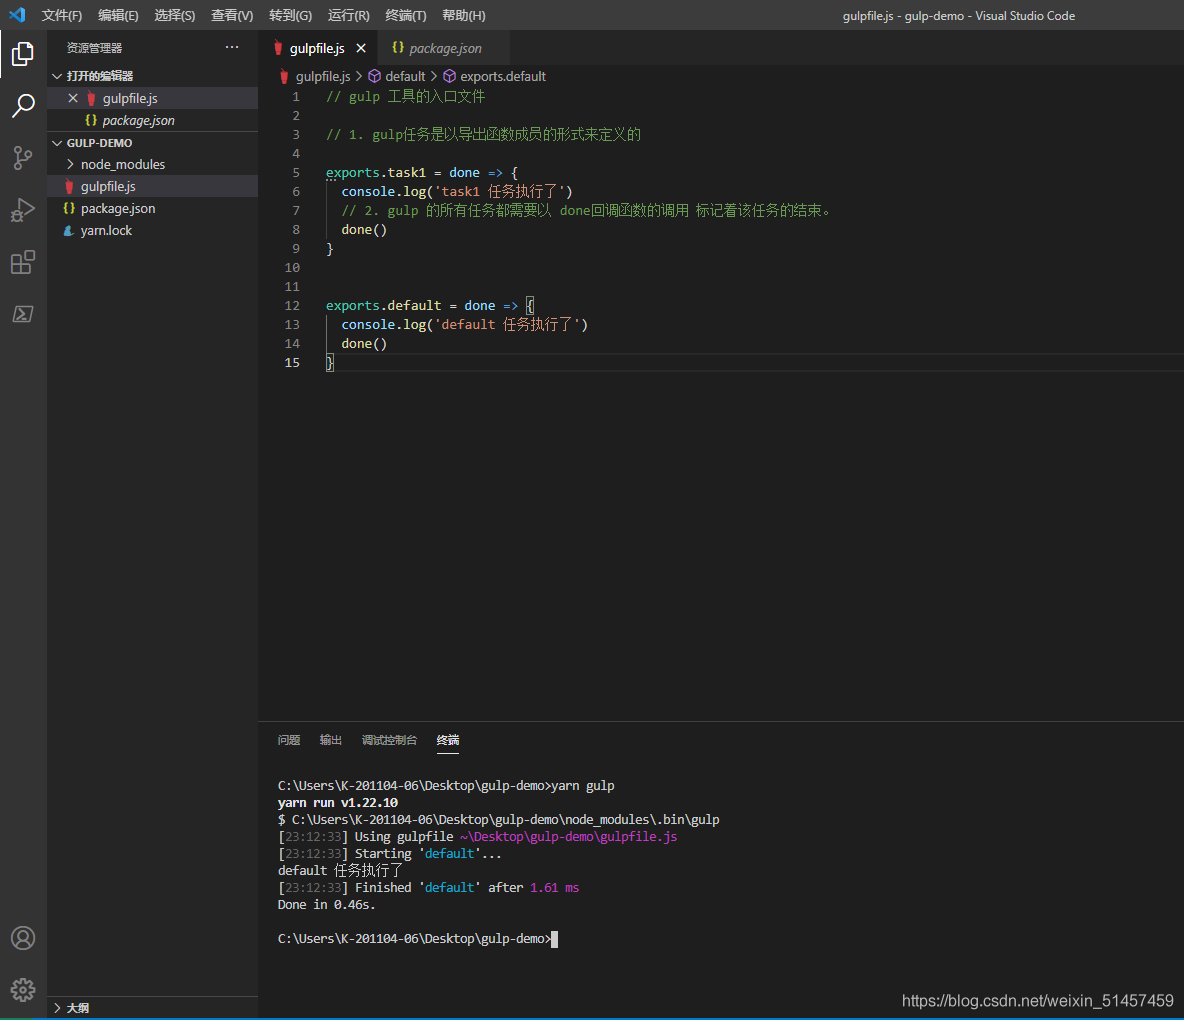
Task: Click the cube icon beside exports.default breadcrumb
Action: click(449, 76)
